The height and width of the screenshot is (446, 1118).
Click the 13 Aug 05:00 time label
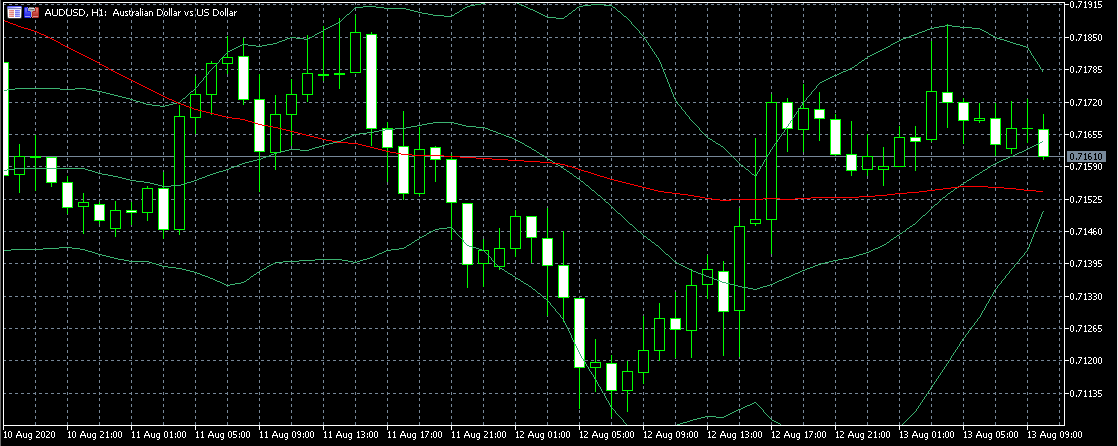[993, 434]
